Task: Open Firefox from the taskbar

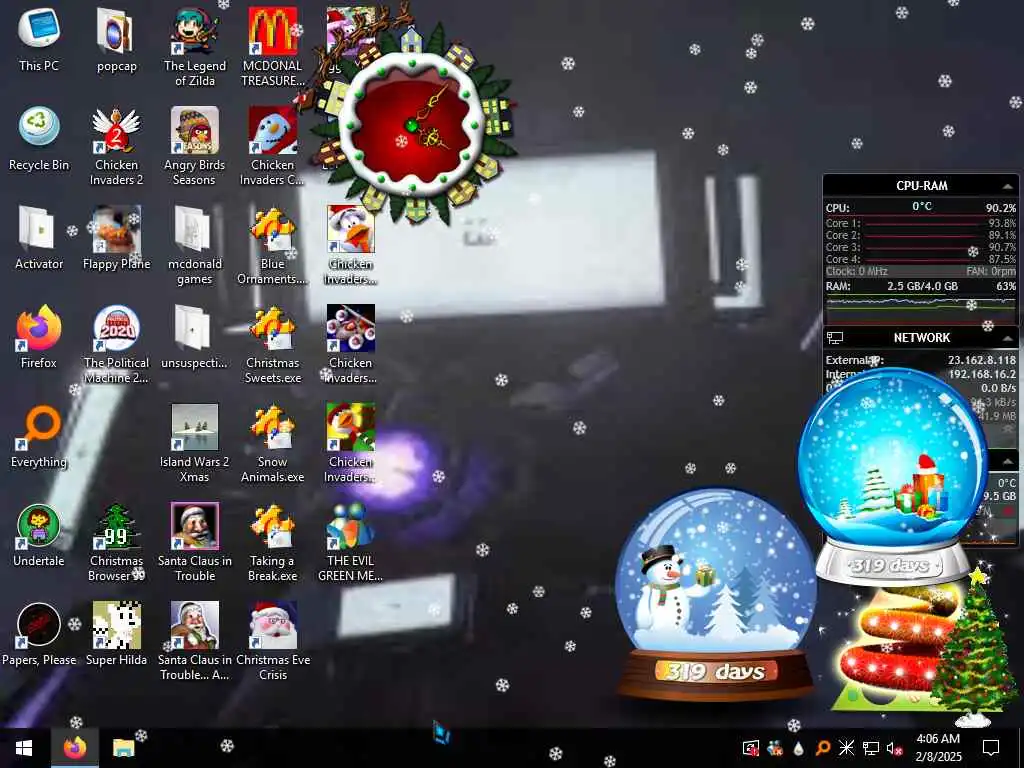Action: pyautogui.click(x=74, y=748)
